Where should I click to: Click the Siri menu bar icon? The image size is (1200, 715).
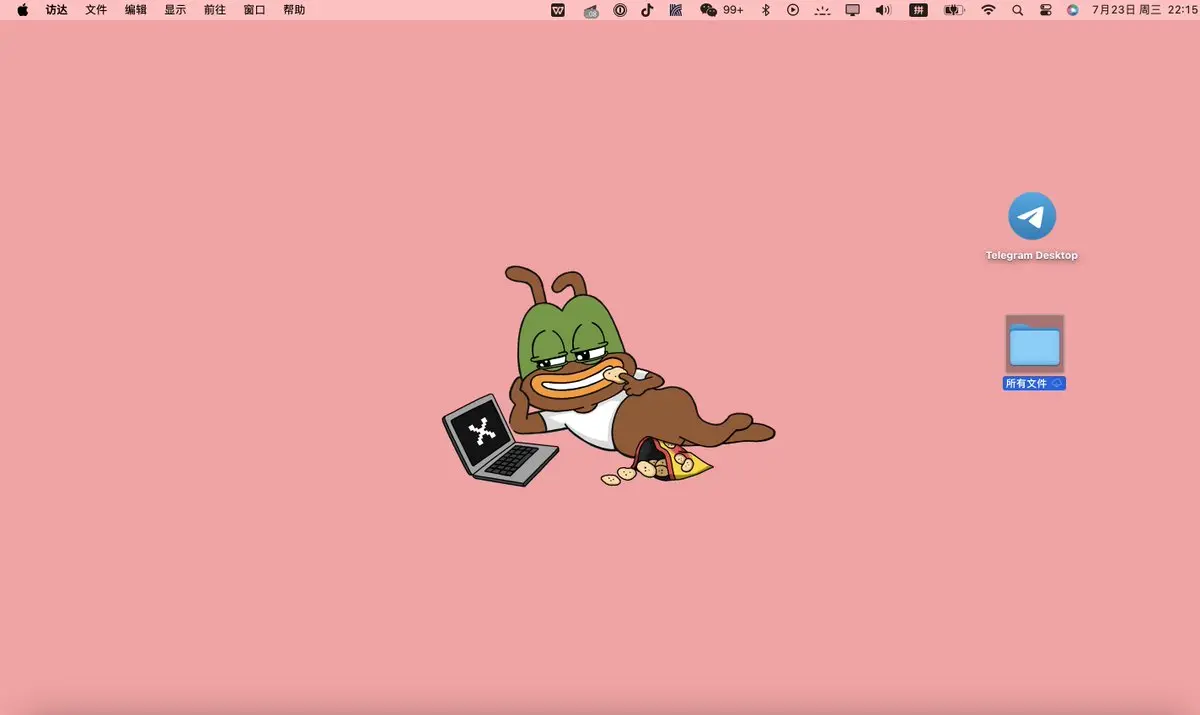1073,10
